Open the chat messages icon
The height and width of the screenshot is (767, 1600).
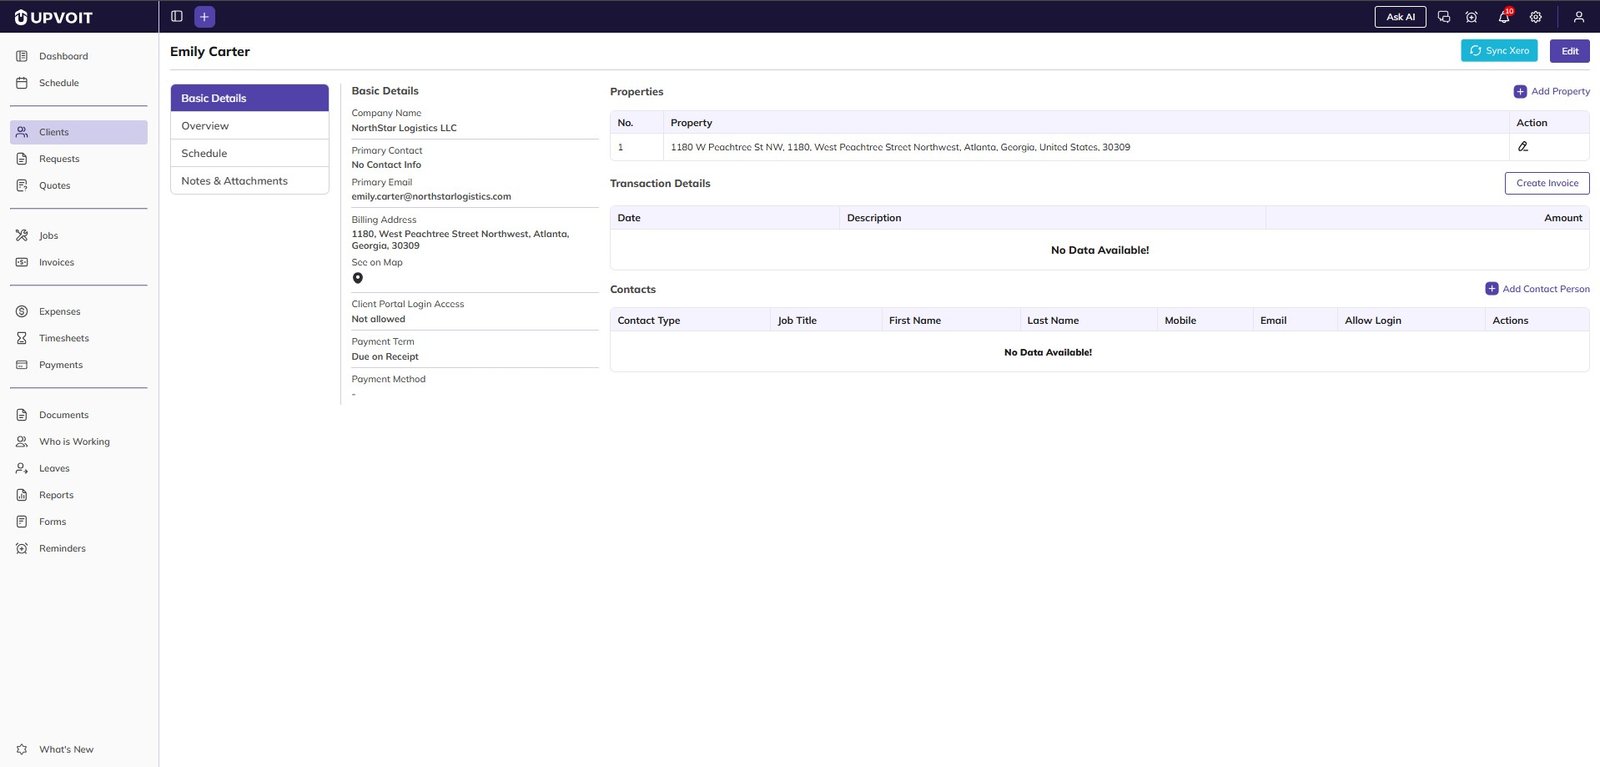1443,17
